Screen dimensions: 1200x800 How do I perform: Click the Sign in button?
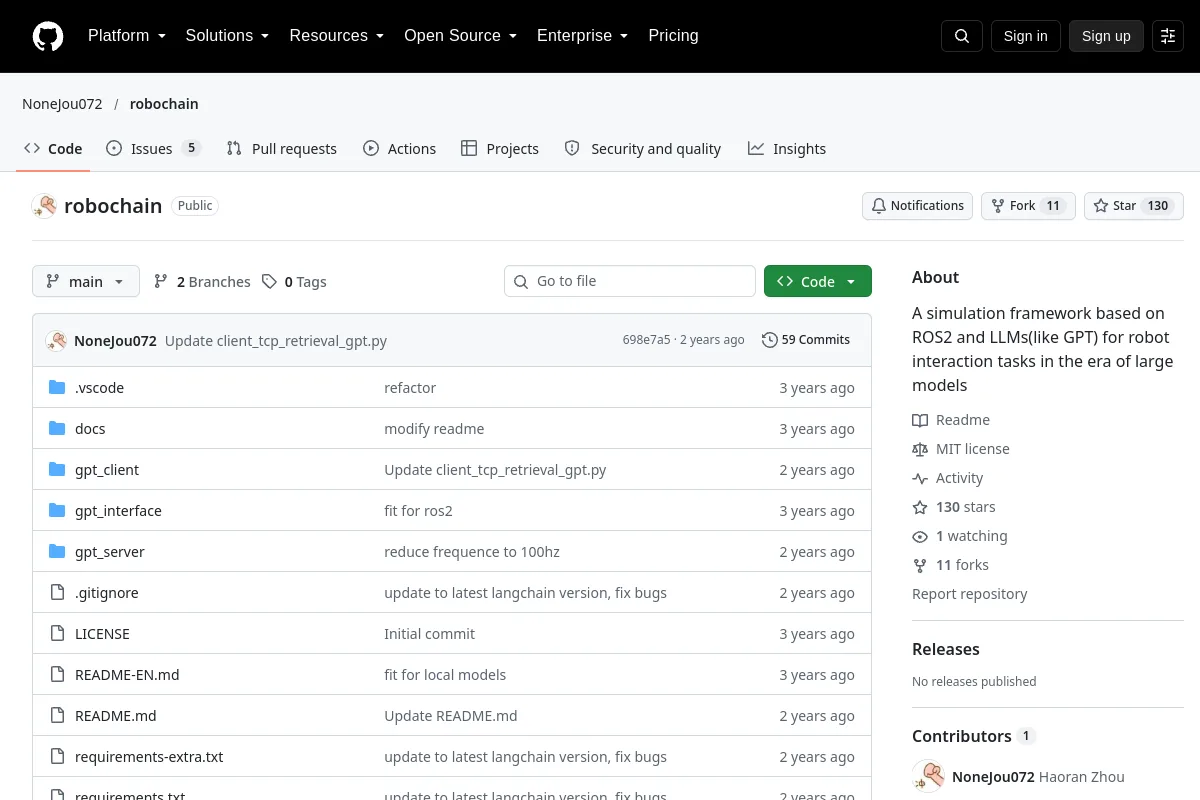(x=1026, y=36)
